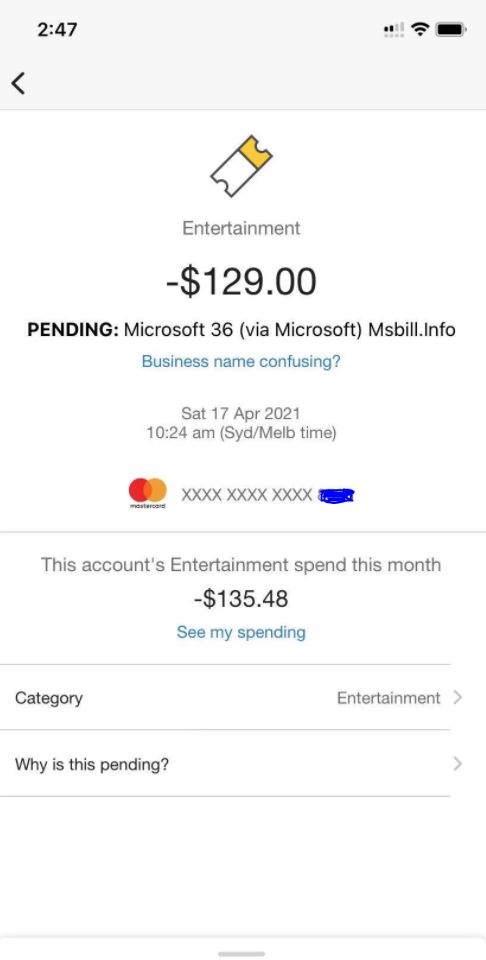The height and width of the screenshot is (960, 486).
Task: Tap the masked card number text
Action: [247, 494]
